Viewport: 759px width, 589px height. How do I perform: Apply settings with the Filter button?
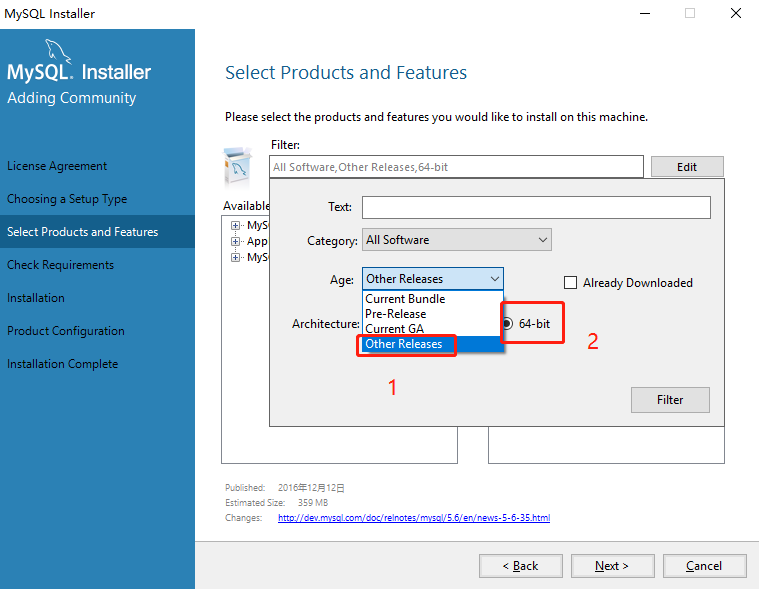[670, 400]
